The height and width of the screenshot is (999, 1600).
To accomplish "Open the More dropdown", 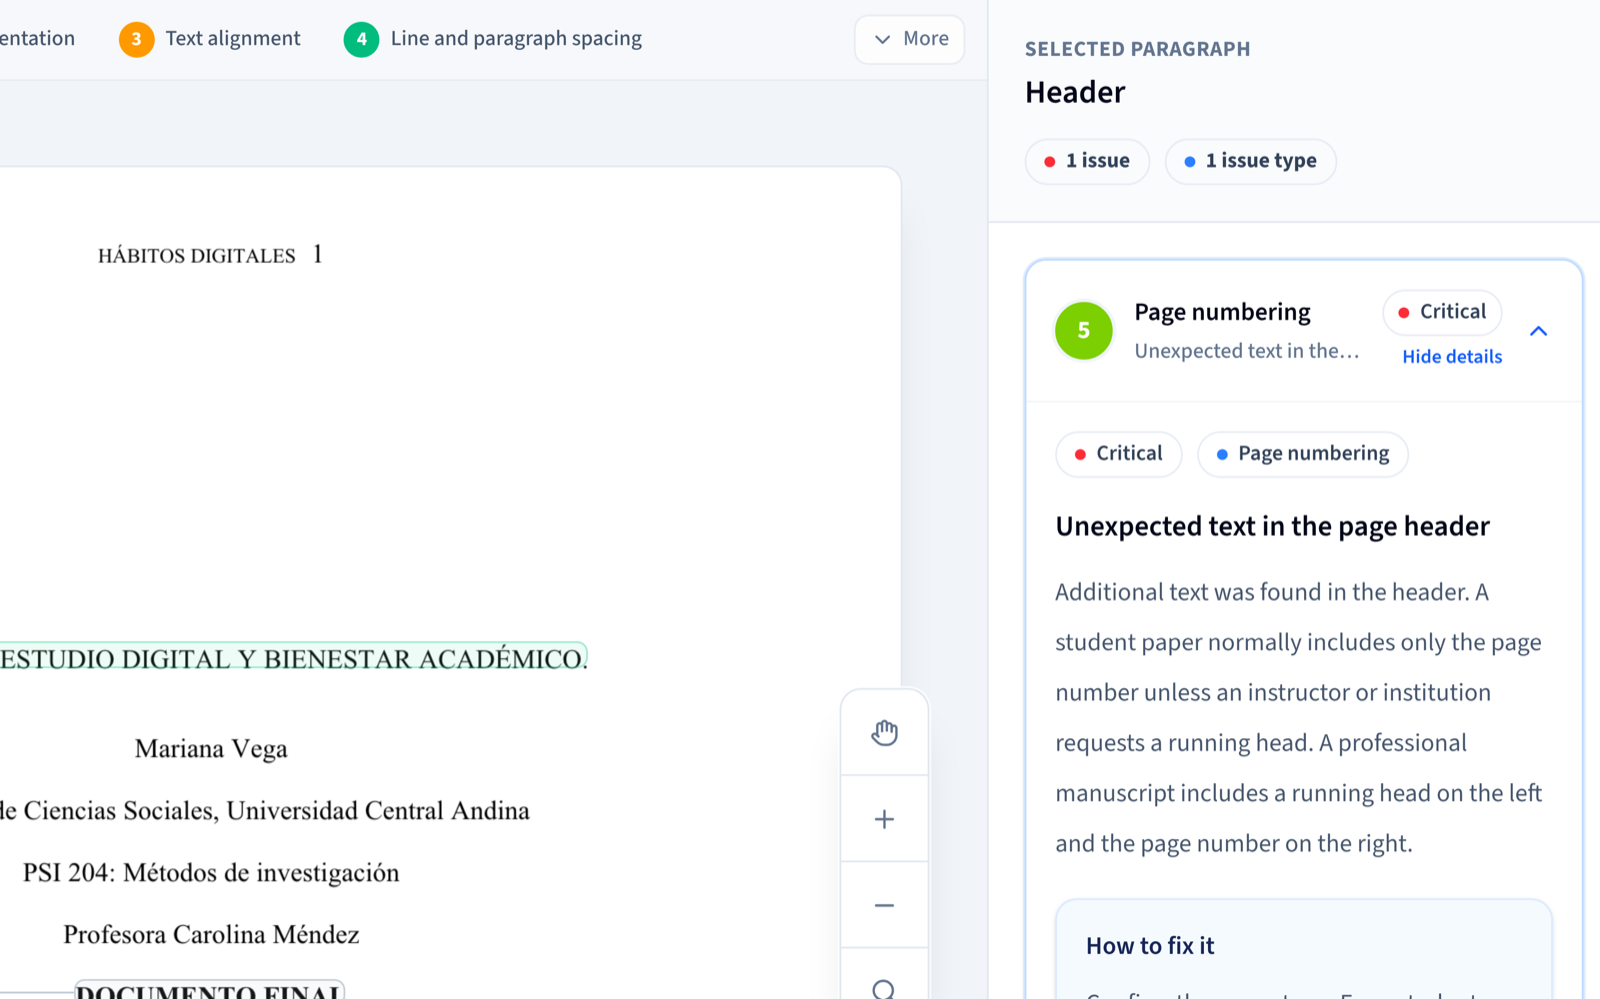I will pos(910,39).
